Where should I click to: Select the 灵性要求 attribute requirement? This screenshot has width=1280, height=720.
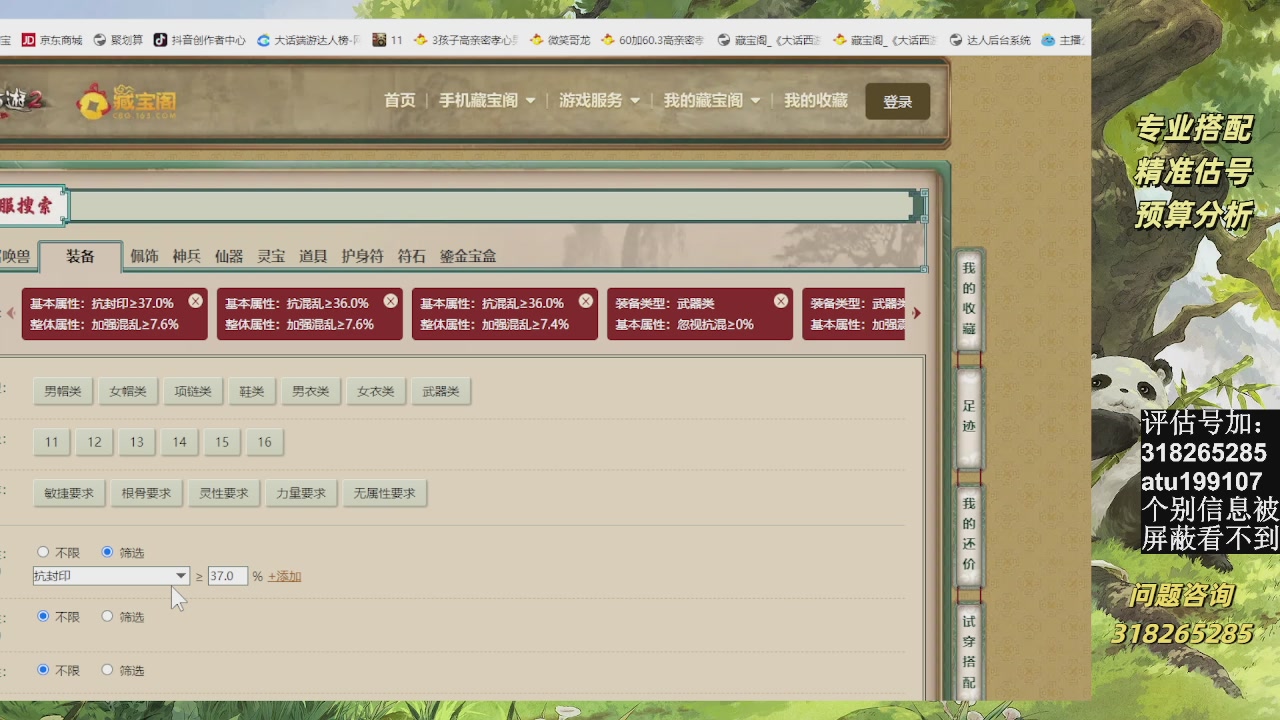[x=223, y=493]
